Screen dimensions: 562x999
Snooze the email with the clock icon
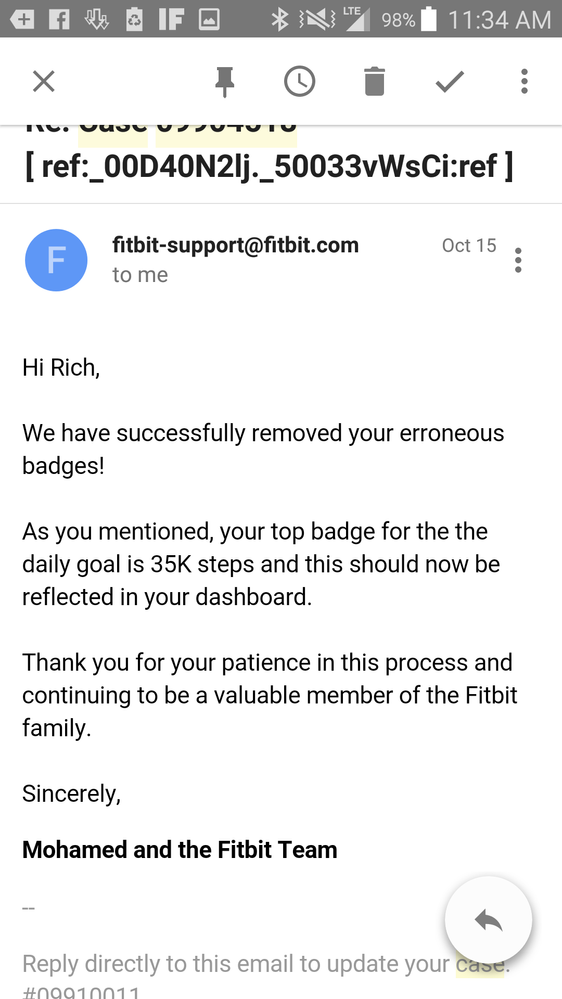coord(299,82)
